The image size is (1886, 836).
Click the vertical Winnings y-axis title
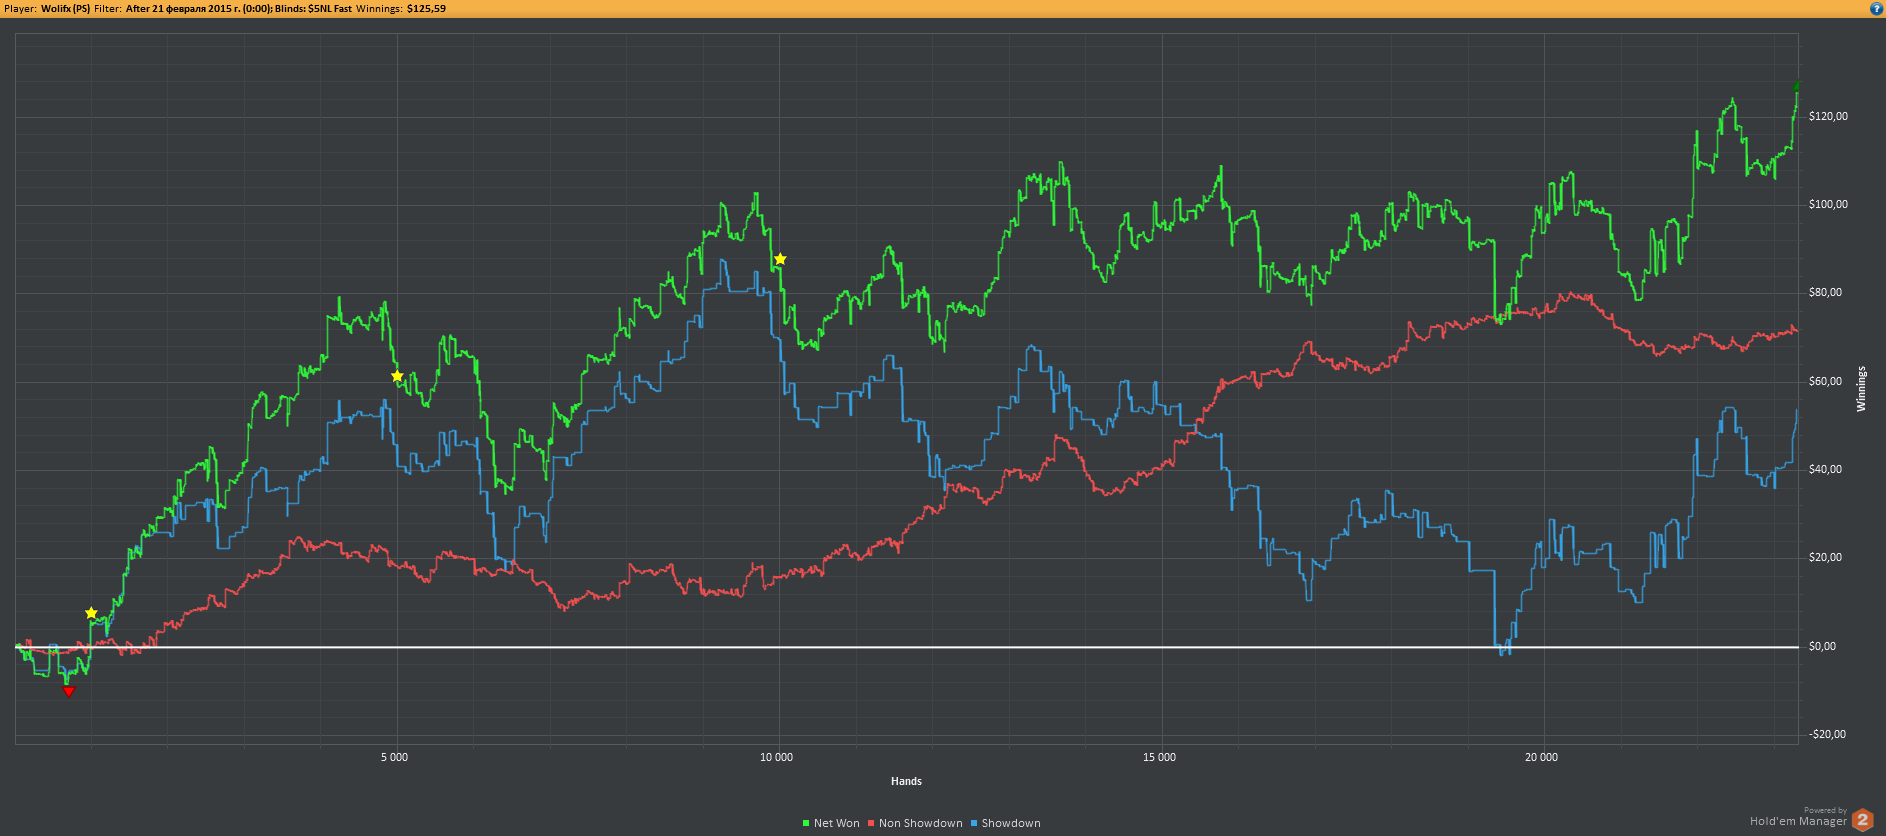(x=1861, y=389)
